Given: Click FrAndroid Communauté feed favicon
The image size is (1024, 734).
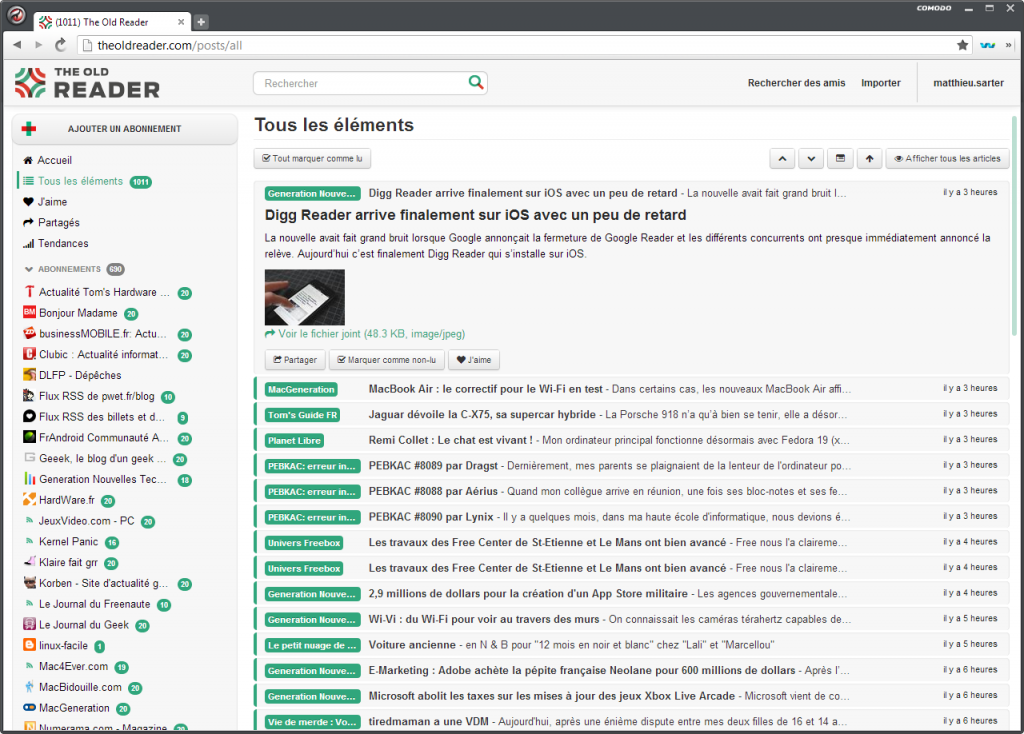Looking at the screenshot, I should click(x=29, y=437).
